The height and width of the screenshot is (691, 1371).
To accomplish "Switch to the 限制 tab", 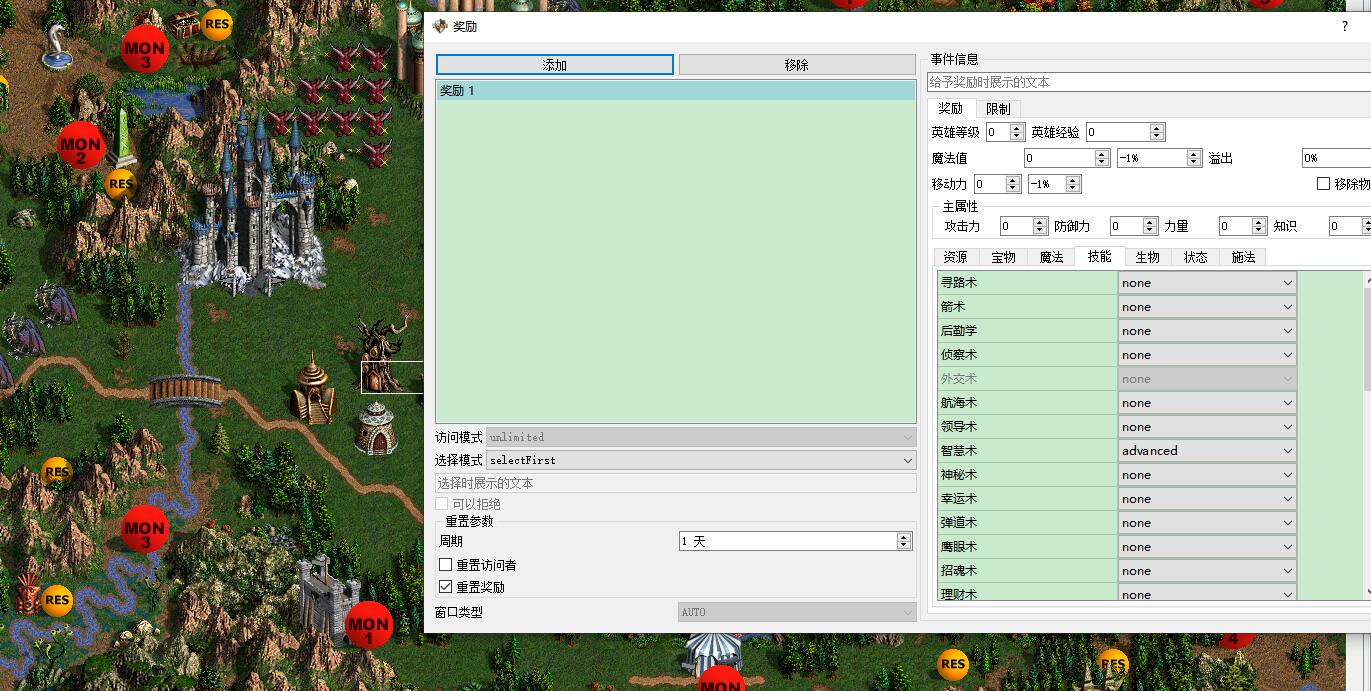I will (998, 109).
